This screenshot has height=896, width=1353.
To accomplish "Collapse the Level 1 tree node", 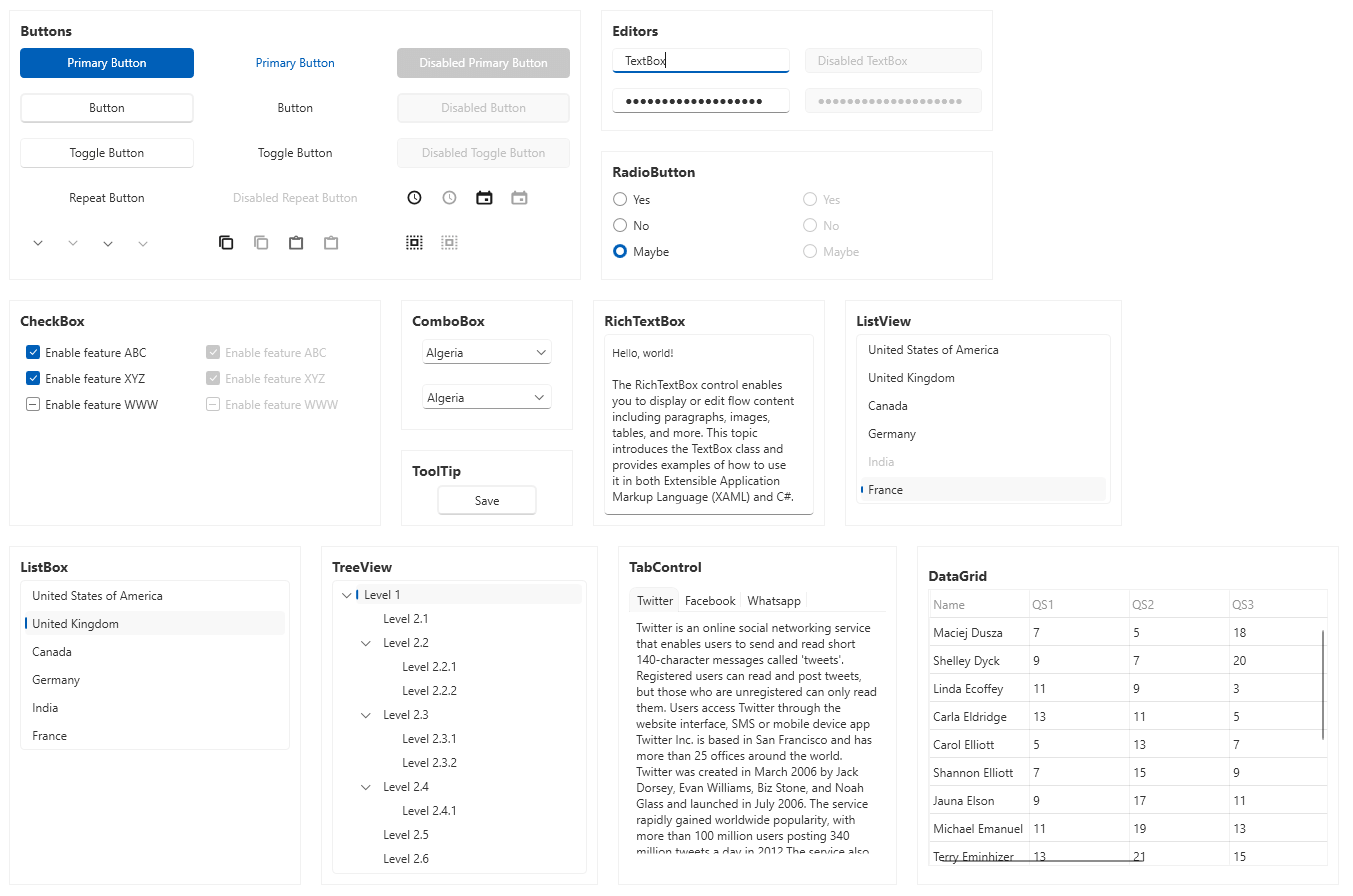I will point(346,595).
